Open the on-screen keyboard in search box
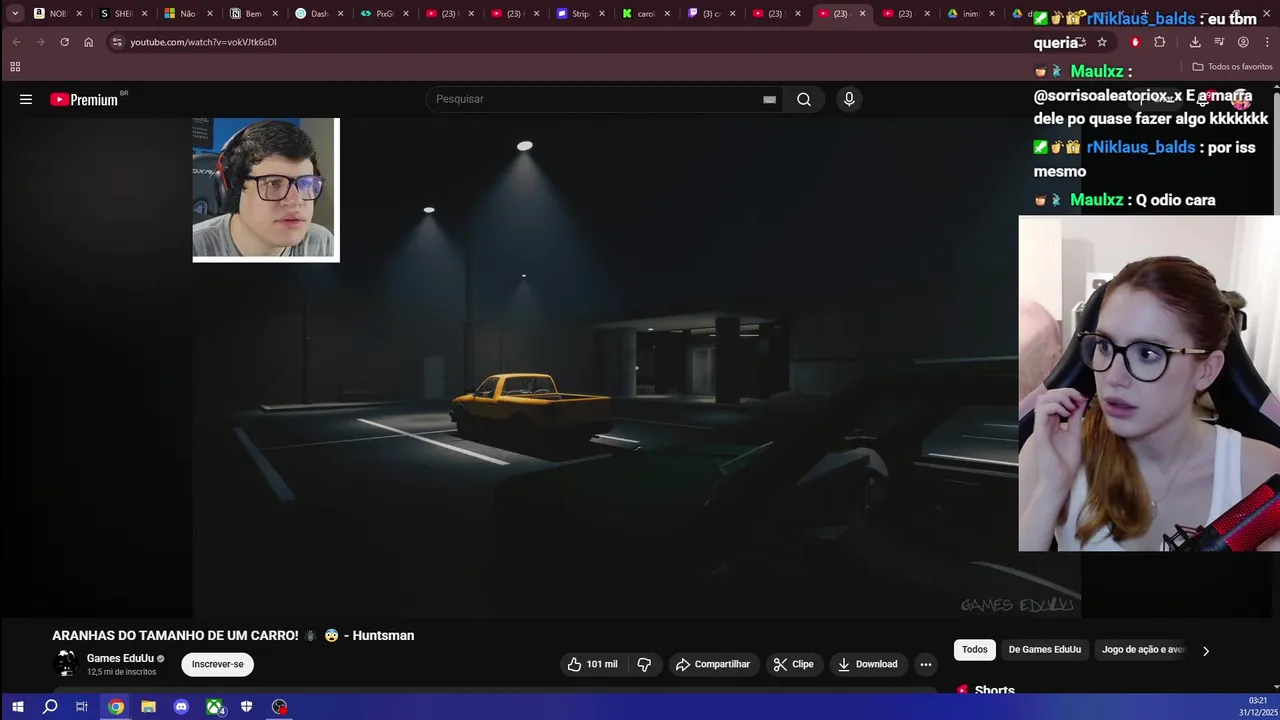Viewport: 1280px width, 720px height. (x=769, y=99)
